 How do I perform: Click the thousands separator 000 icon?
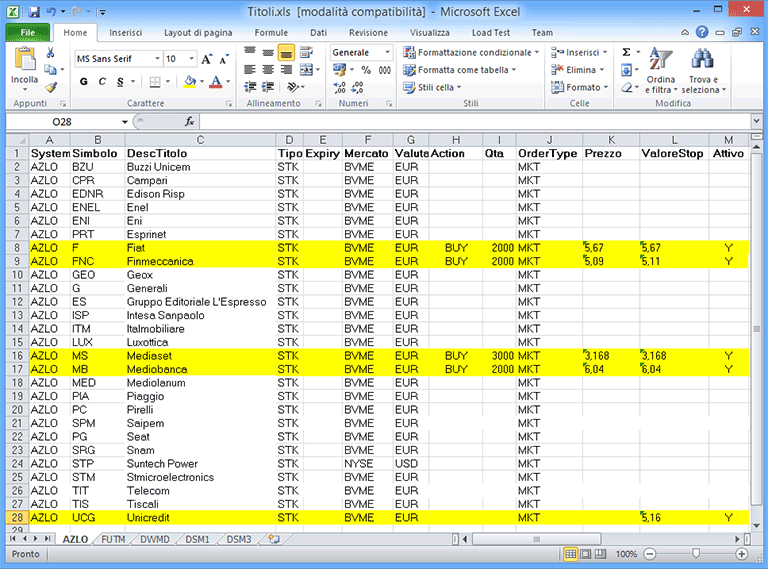click(384, 70)
